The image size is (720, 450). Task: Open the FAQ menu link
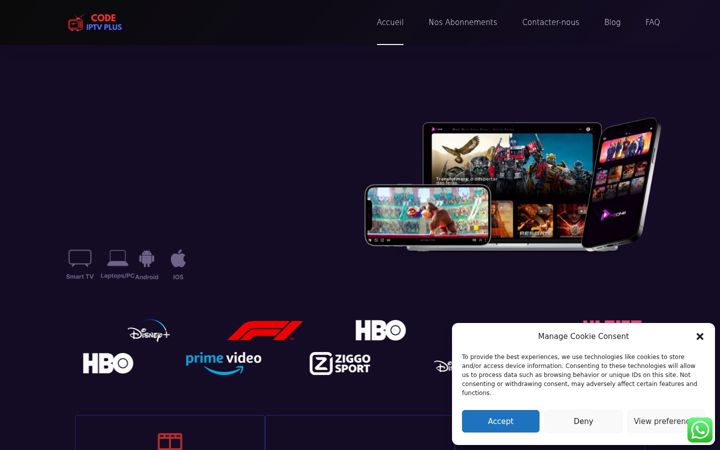652,22
